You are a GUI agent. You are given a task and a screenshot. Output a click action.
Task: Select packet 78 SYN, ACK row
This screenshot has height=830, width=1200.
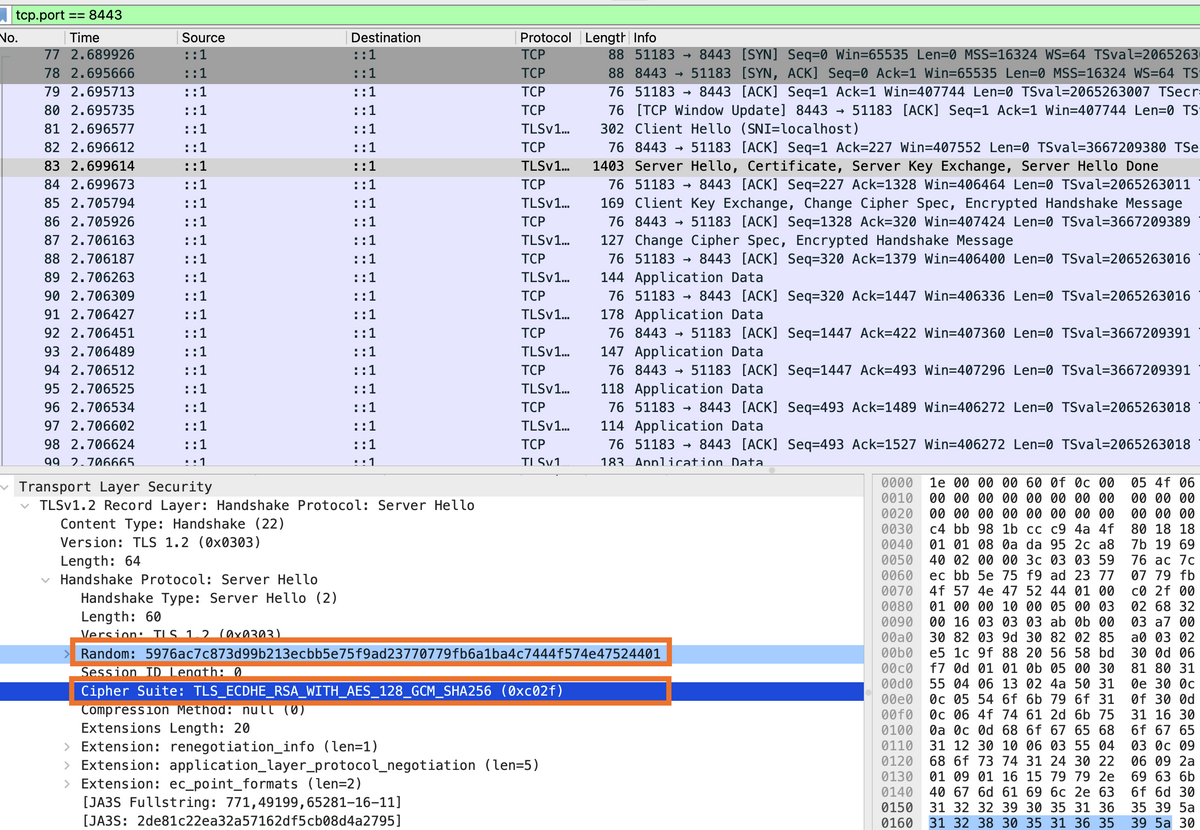(x=600, y=73)
